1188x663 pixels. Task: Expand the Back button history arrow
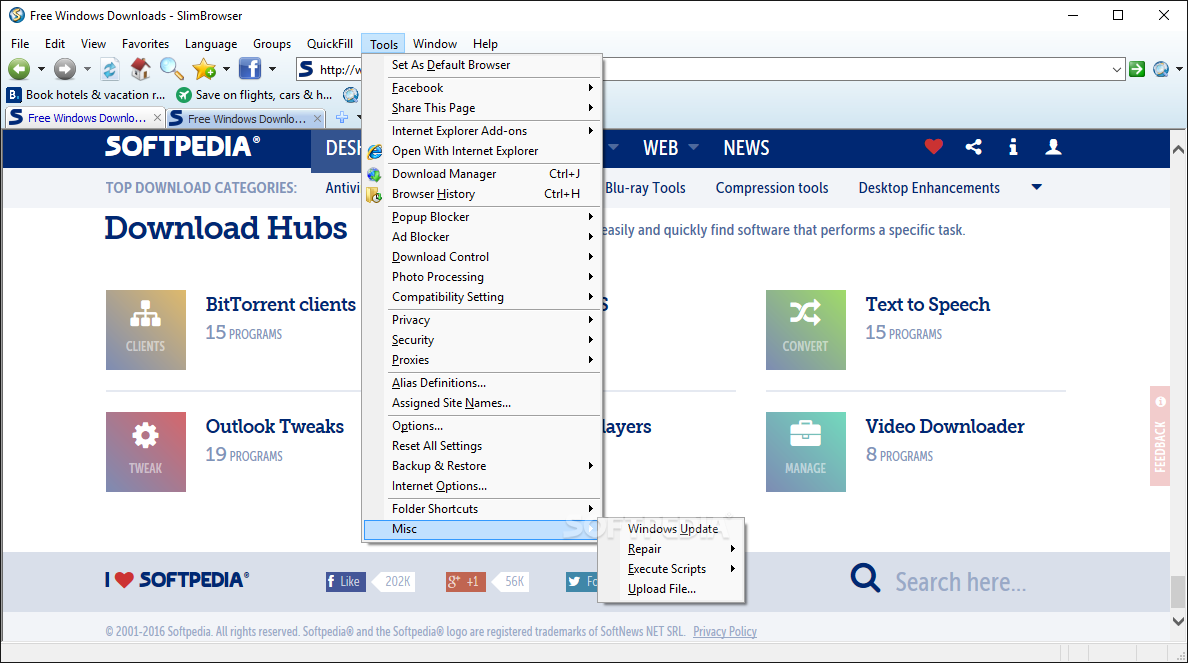[x=41, y=69]
